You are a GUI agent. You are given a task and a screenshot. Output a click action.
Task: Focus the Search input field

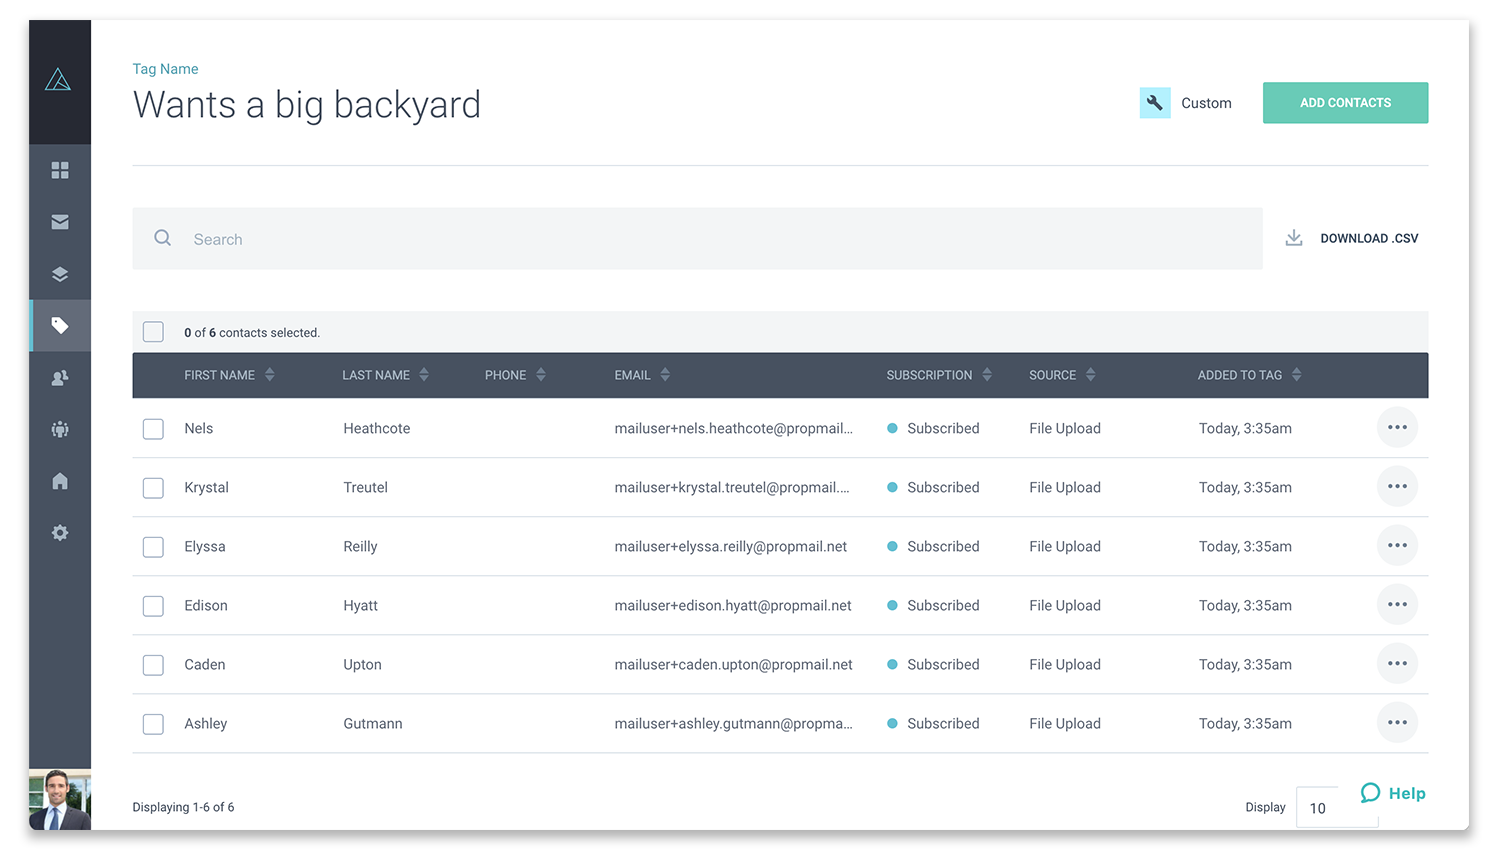click(x=697, y=239)
